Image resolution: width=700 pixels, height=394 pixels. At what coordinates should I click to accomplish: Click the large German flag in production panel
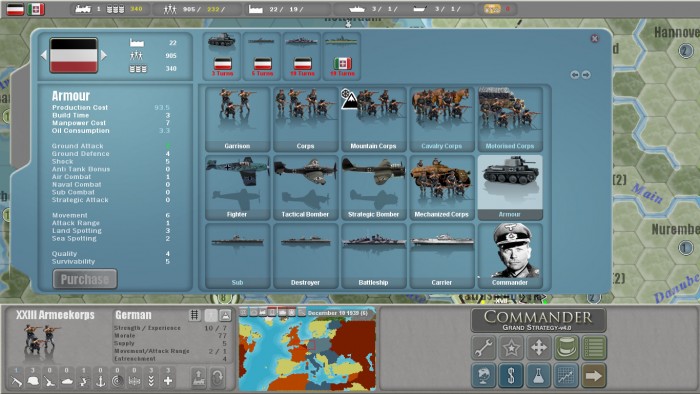[x=74, y=55]
